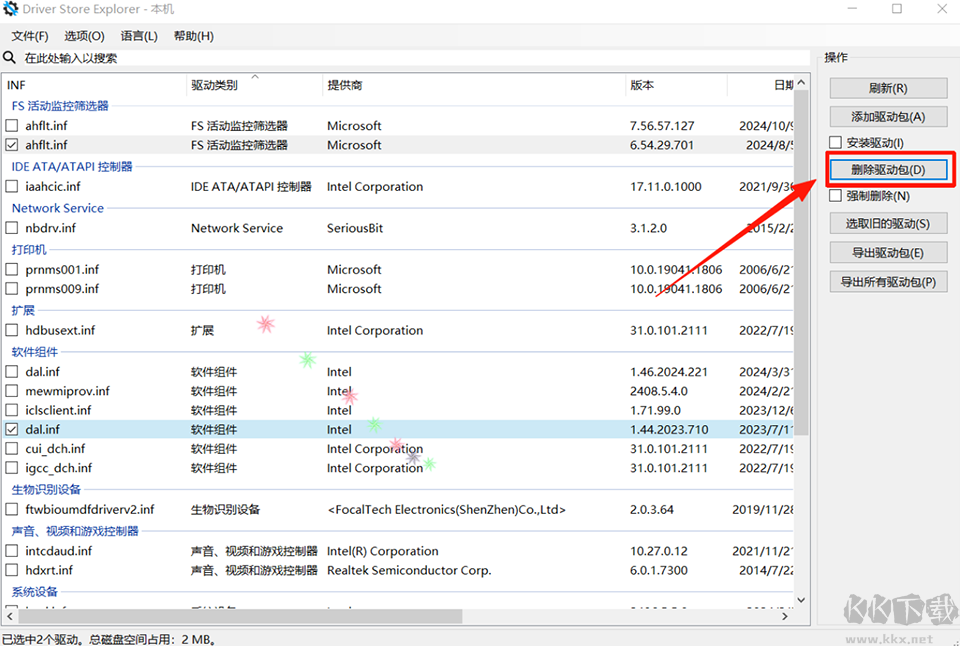Collapse the 打印机 group header
The width and height of the screenshot is (960, 646).
pyautogui.click(x=29, y=250)
